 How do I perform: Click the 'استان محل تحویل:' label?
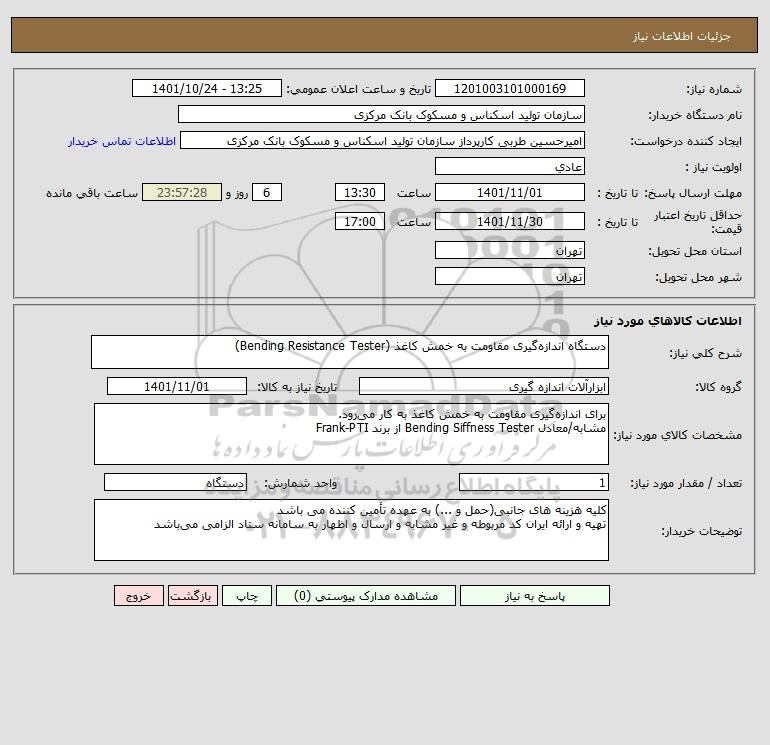695,251
